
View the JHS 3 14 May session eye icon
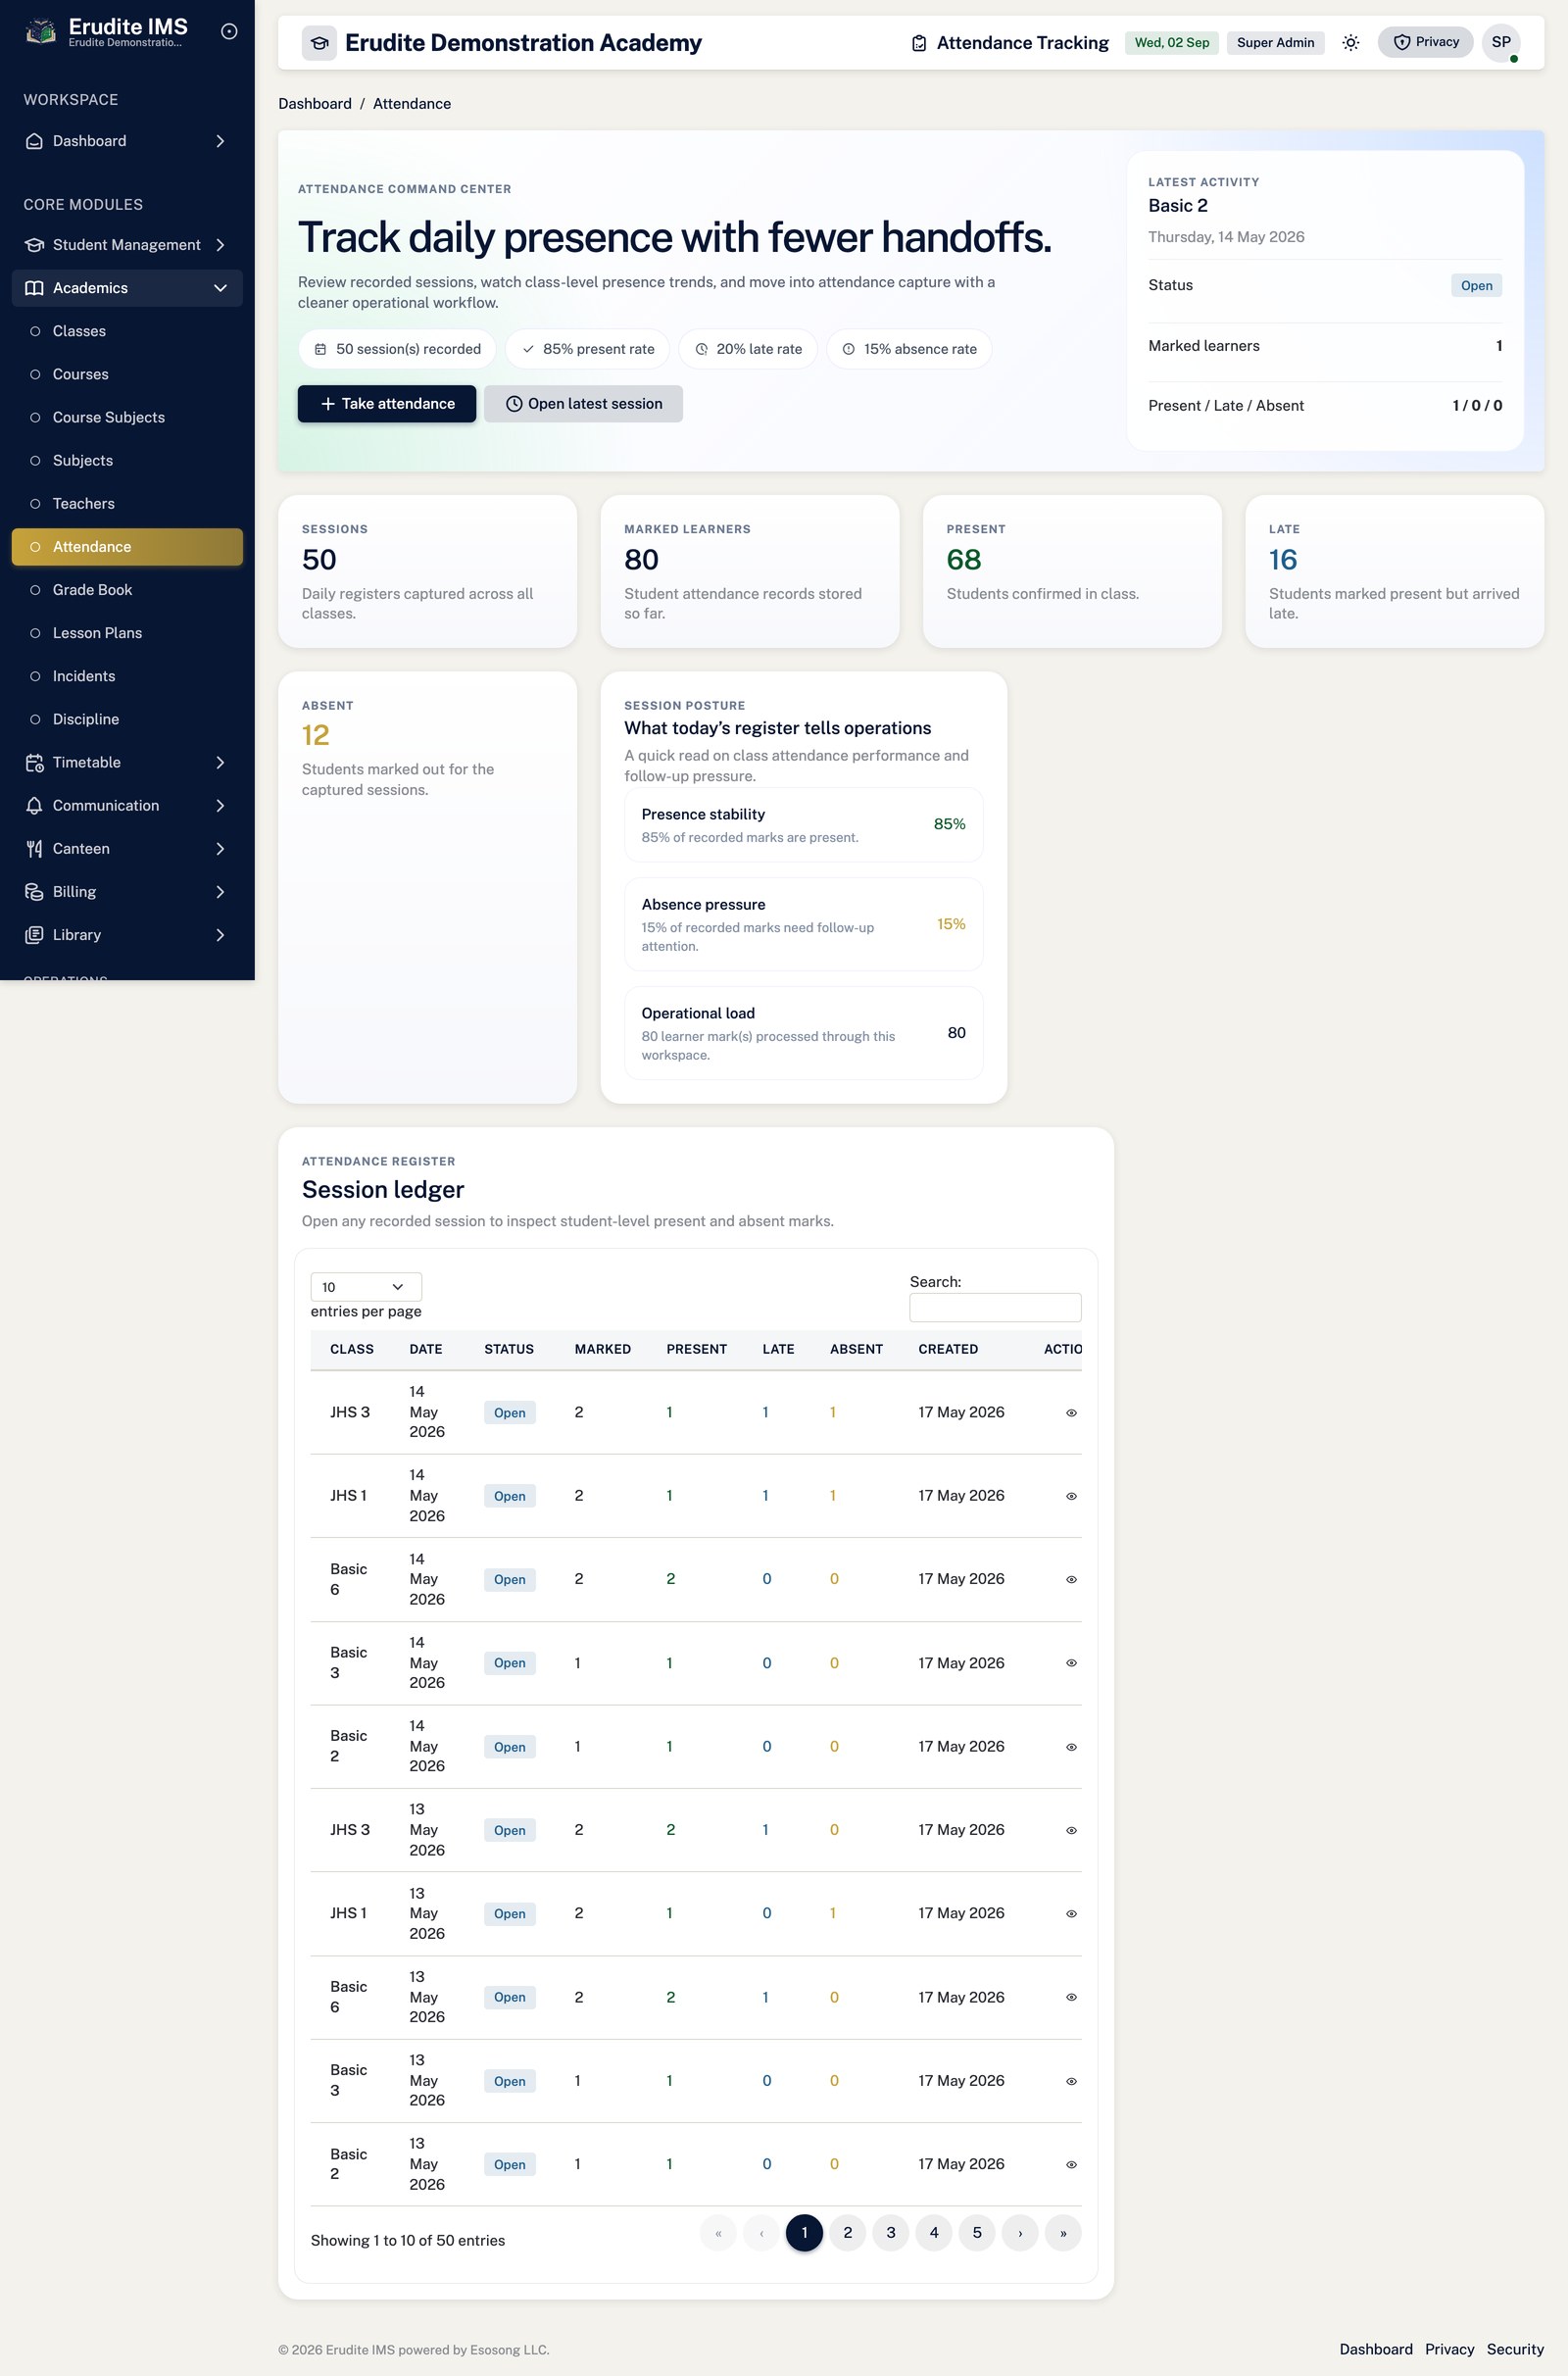[x=1071, y=1413]
